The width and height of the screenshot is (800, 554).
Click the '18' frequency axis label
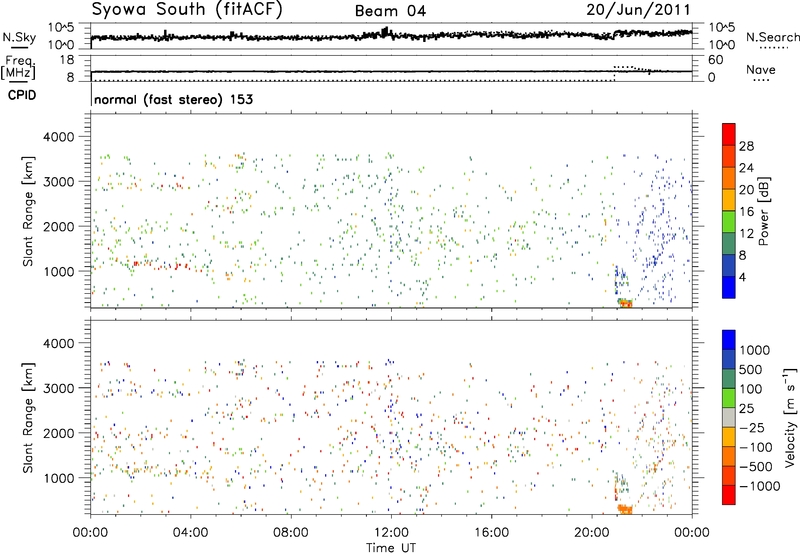point(67,60)
